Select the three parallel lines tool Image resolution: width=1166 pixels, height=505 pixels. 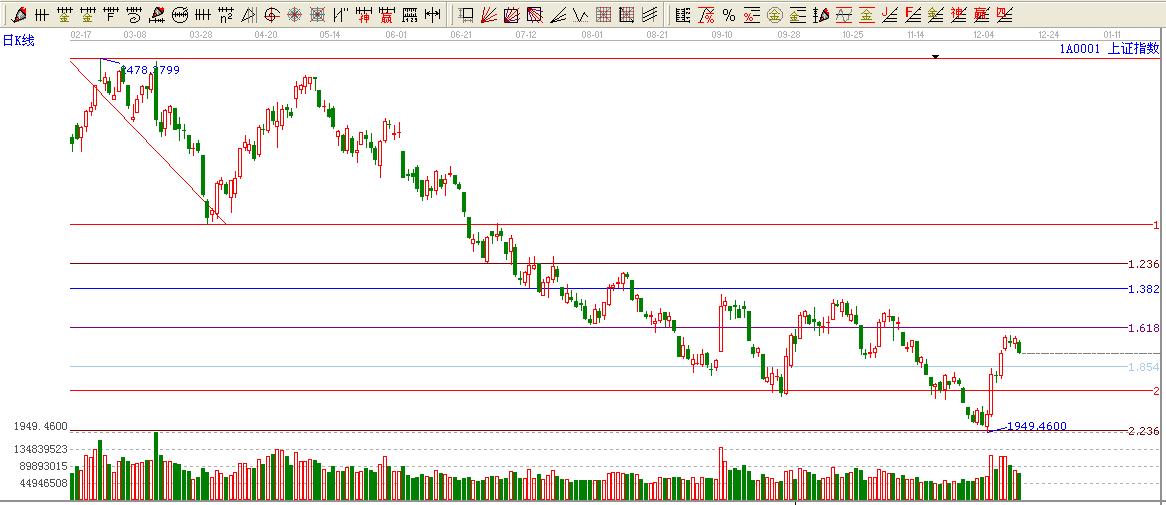coord(650,14)
